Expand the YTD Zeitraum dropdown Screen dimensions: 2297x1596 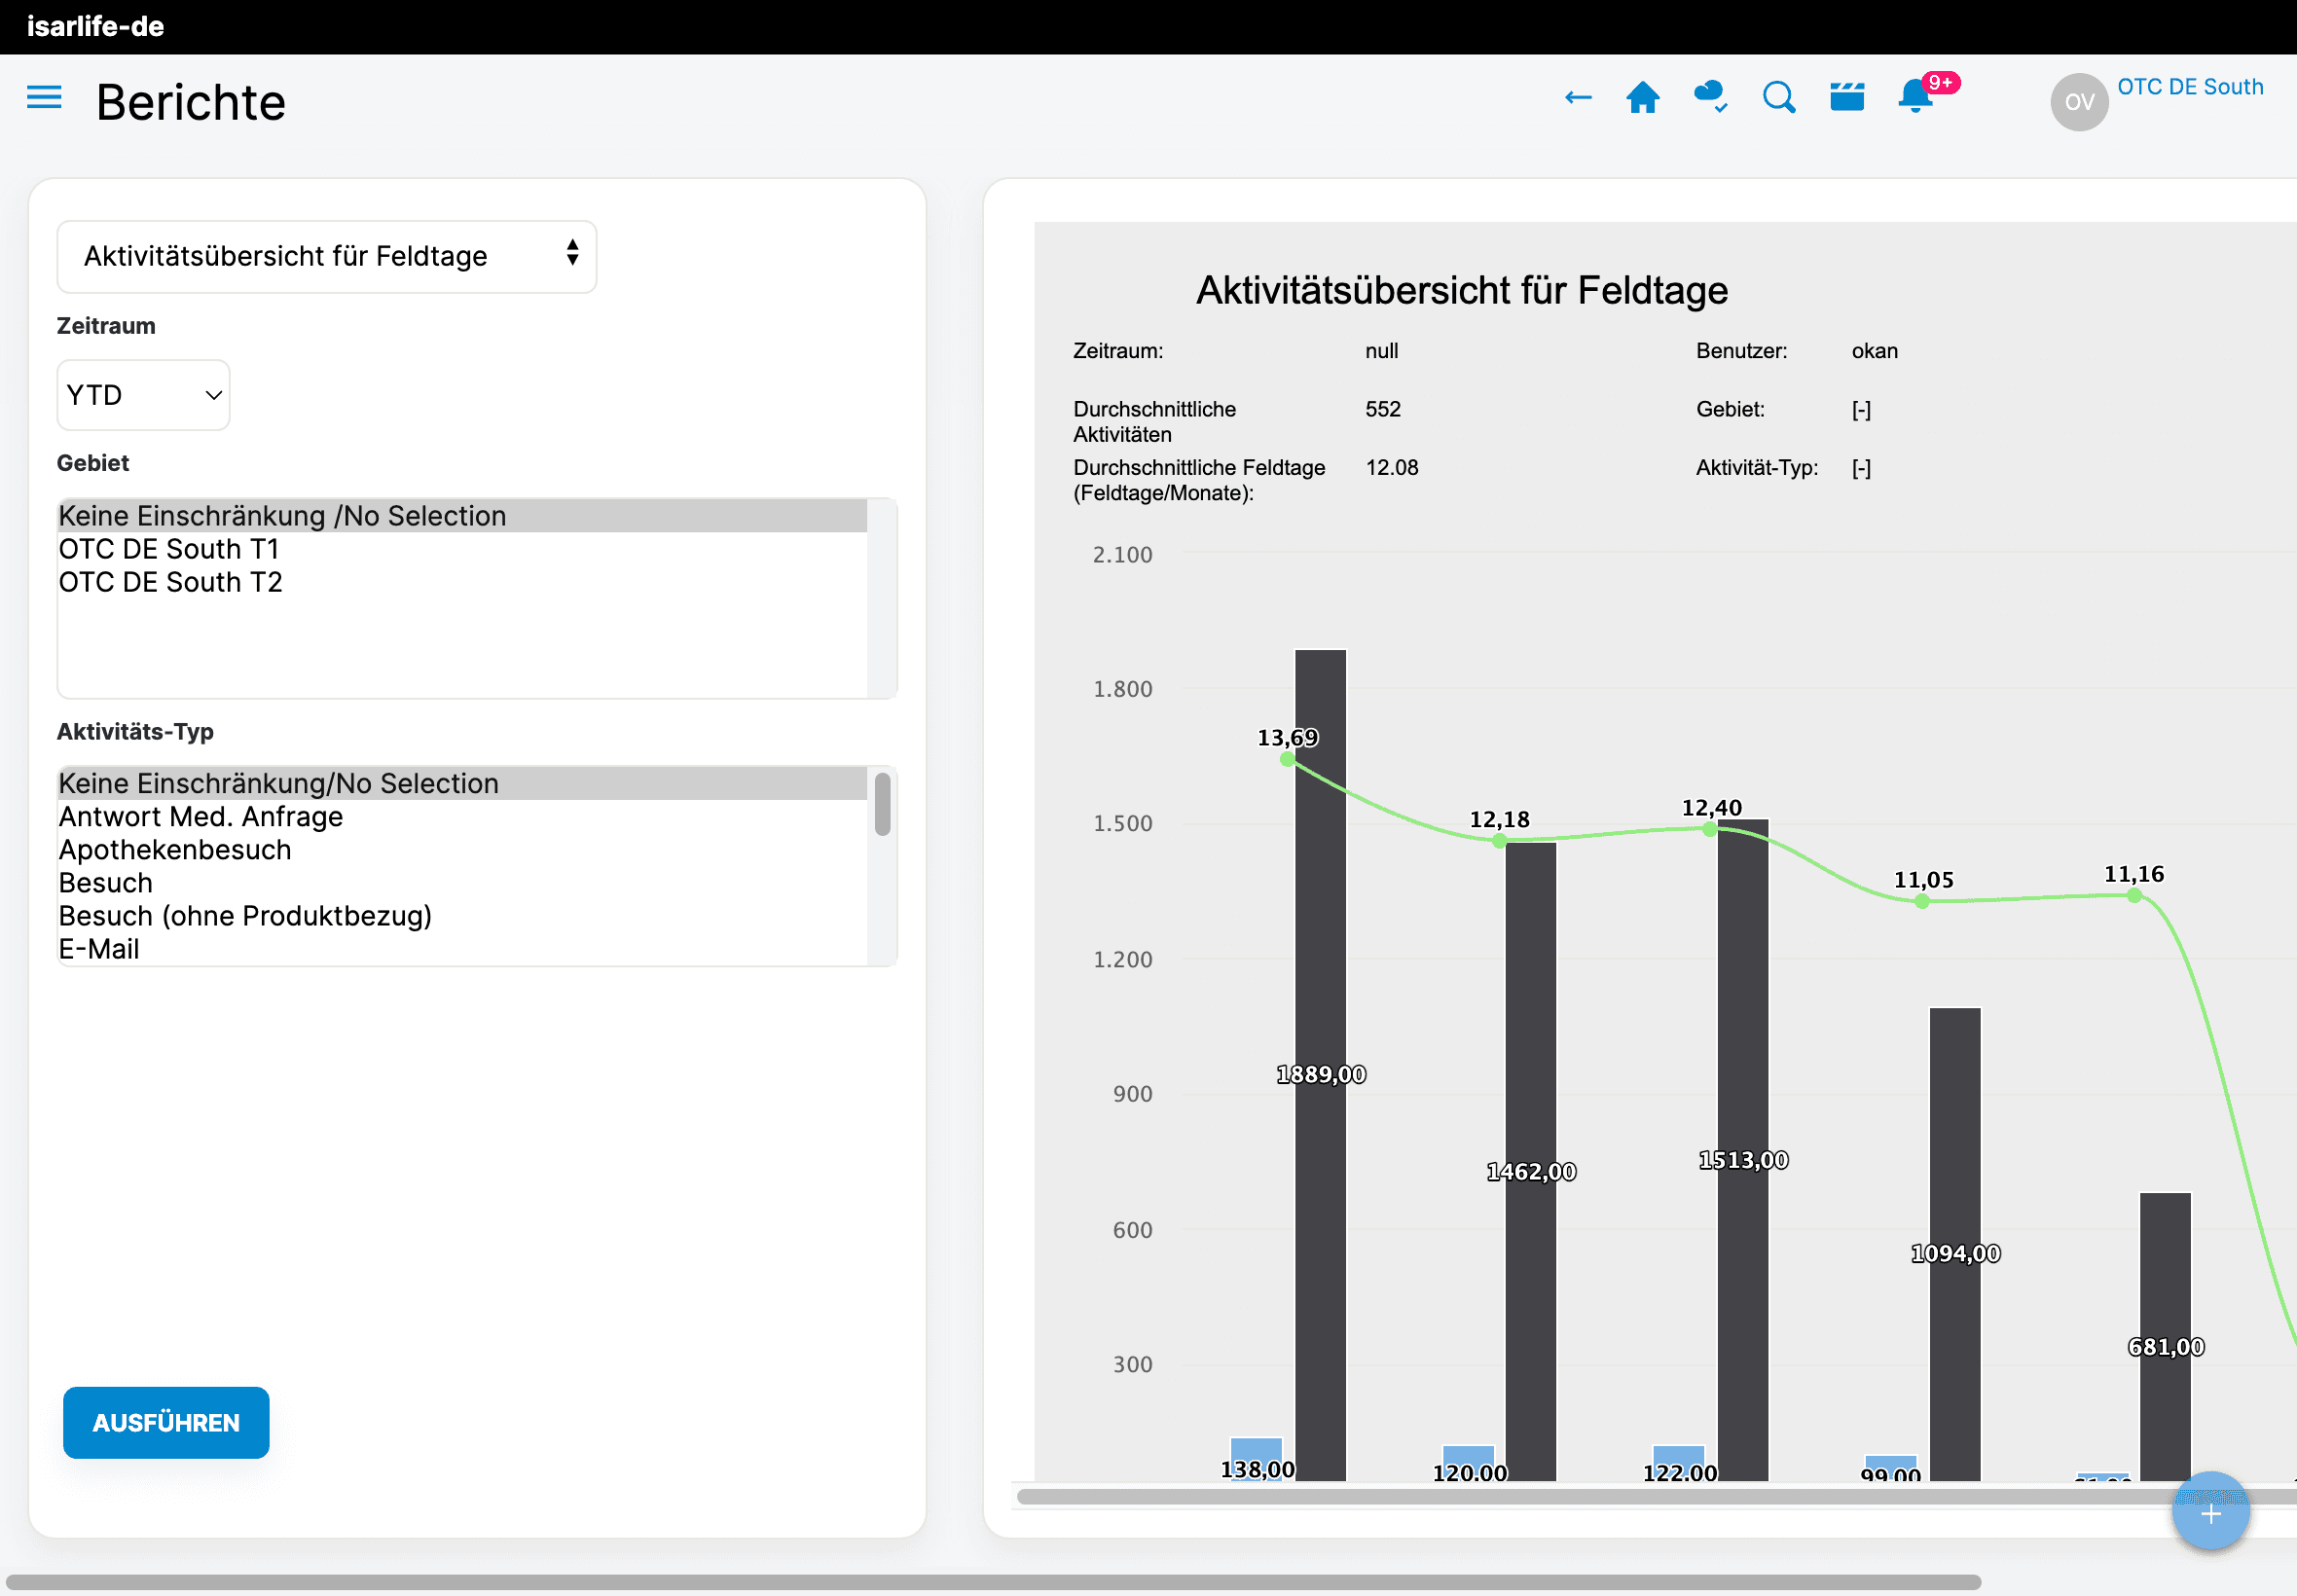(143, 395)
